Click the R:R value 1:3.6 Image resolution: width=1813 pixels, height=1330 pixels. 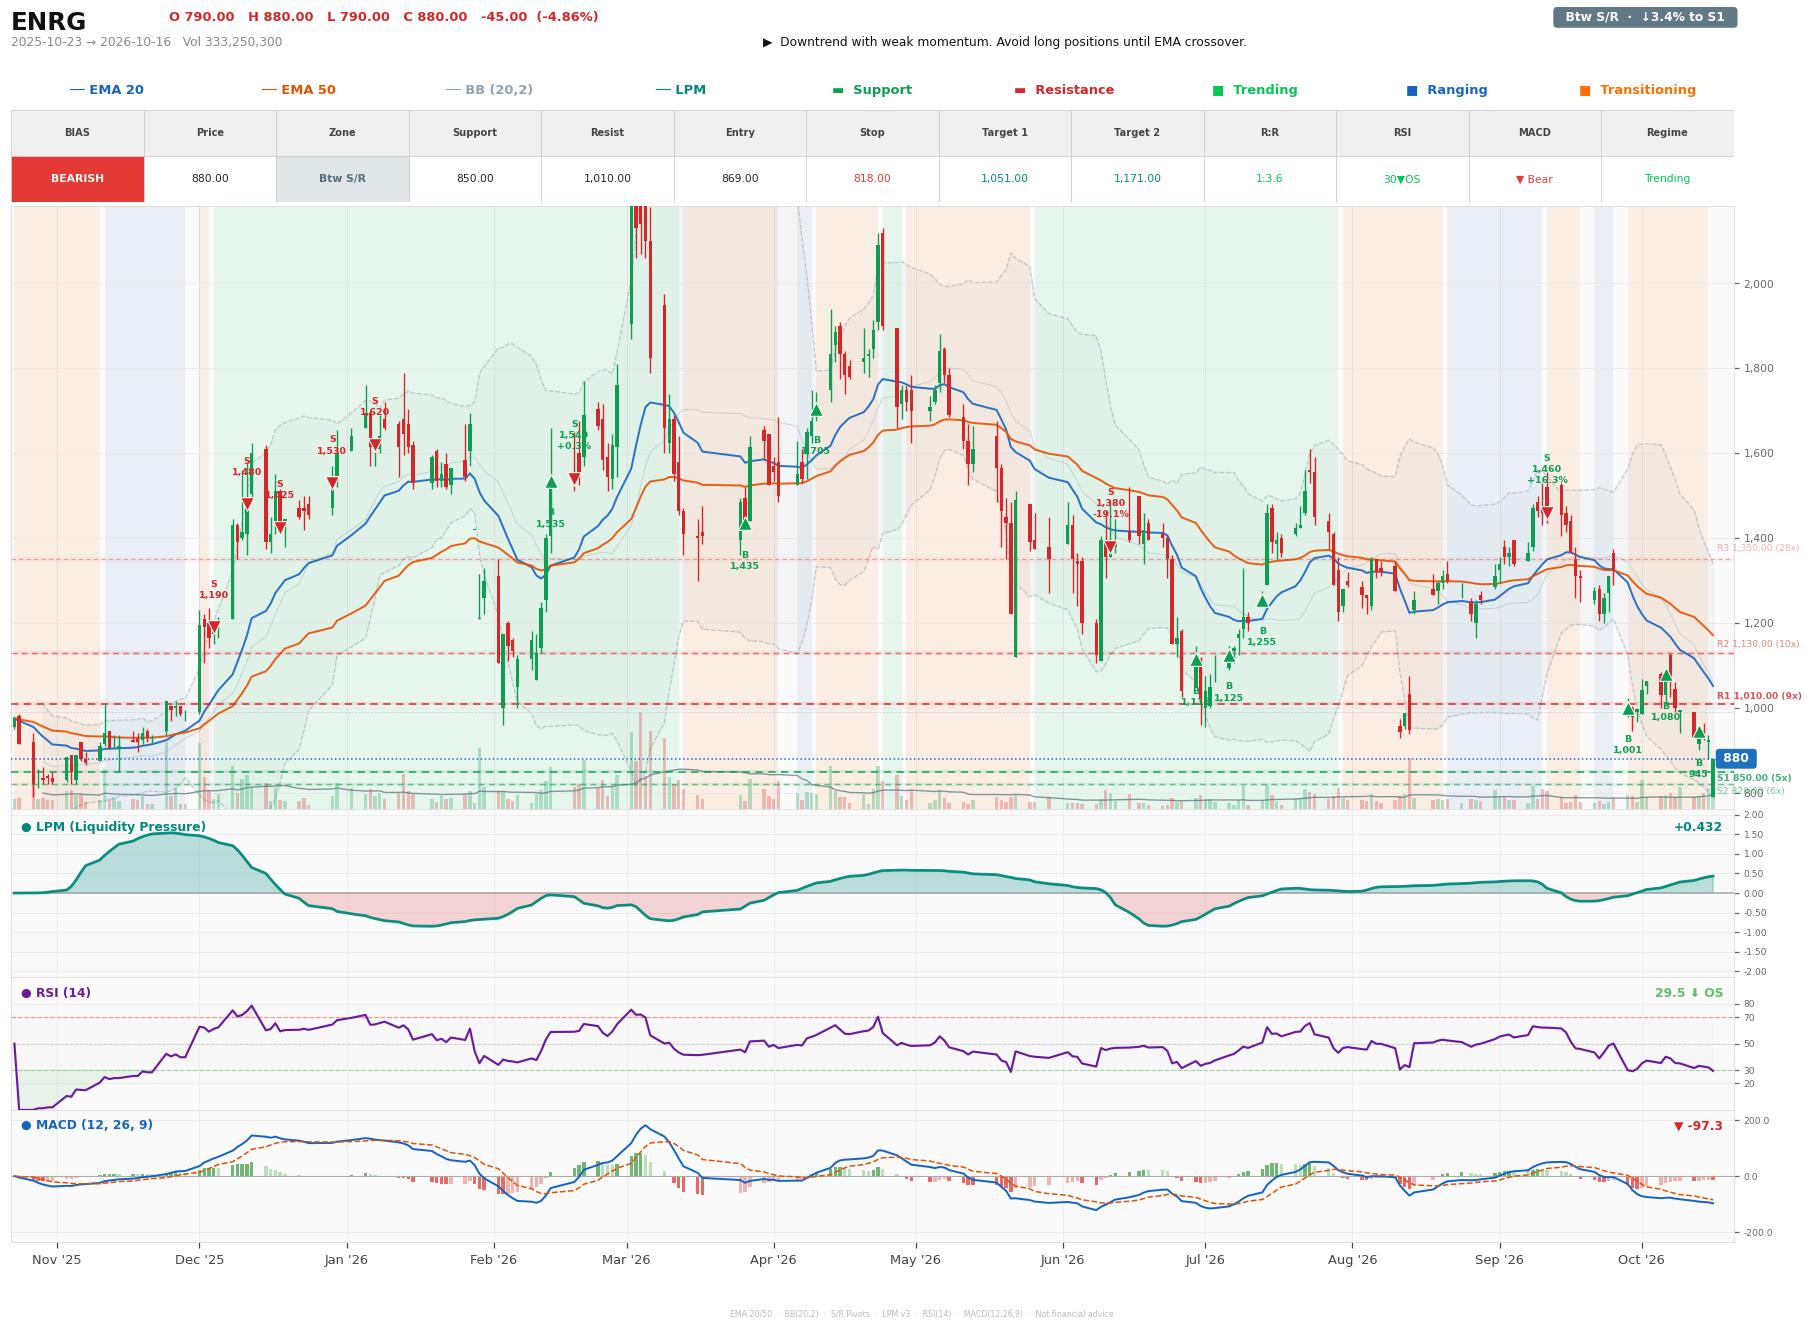(x=1269, y=179)
